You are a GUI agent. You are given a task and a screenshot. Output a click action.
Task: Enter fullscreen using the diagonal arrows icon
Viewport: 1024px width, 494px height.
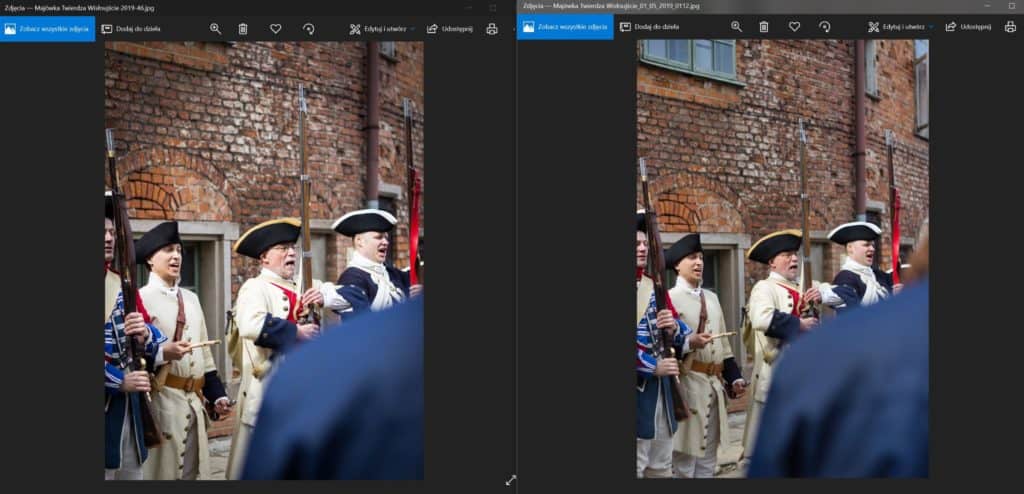coord(510,480)
